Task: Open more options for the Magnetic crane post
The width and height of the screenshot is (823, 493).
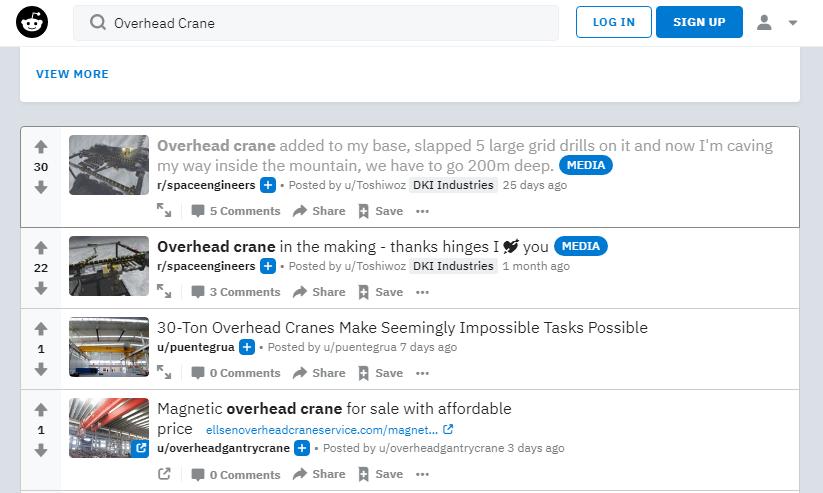Action: 422,475
